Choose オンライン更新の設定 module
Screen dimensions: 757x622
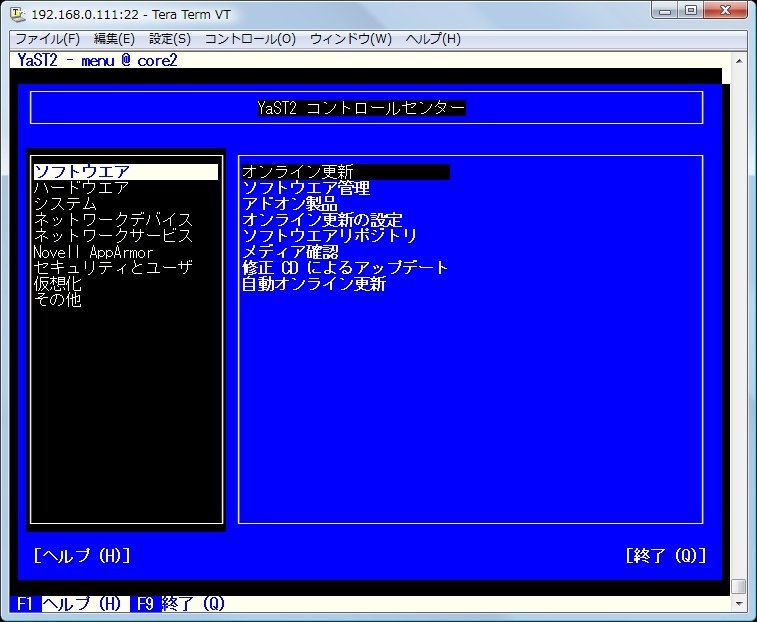pos(322,220)
